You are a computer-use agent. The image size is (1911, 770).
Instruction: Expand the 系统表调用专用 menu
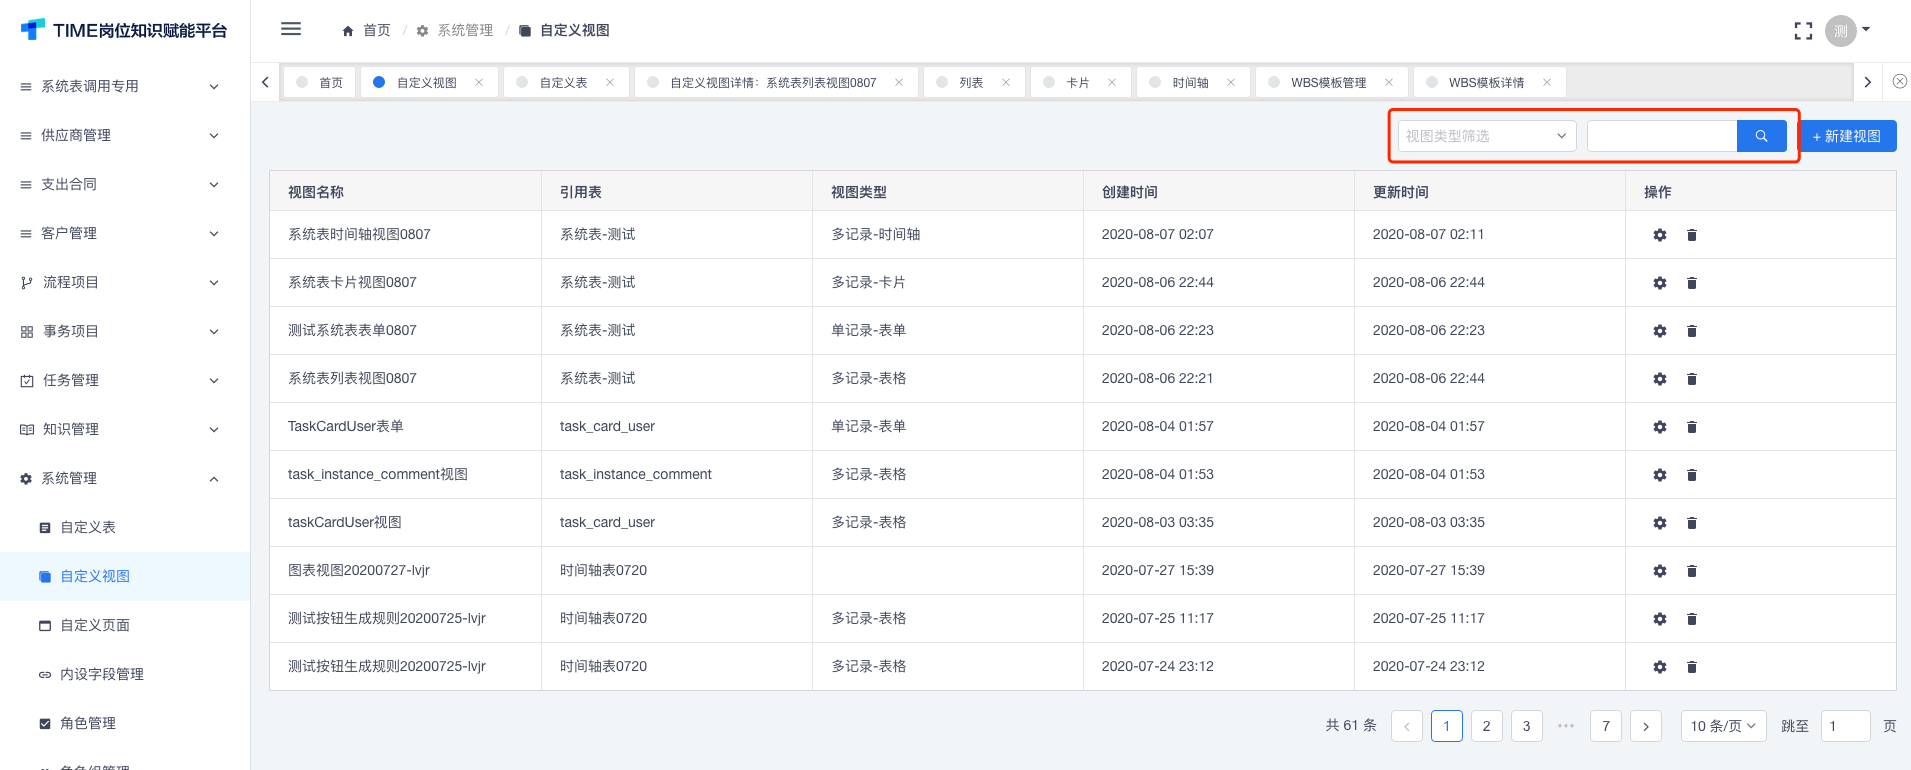pyautogui.click(x=124, y=86)
